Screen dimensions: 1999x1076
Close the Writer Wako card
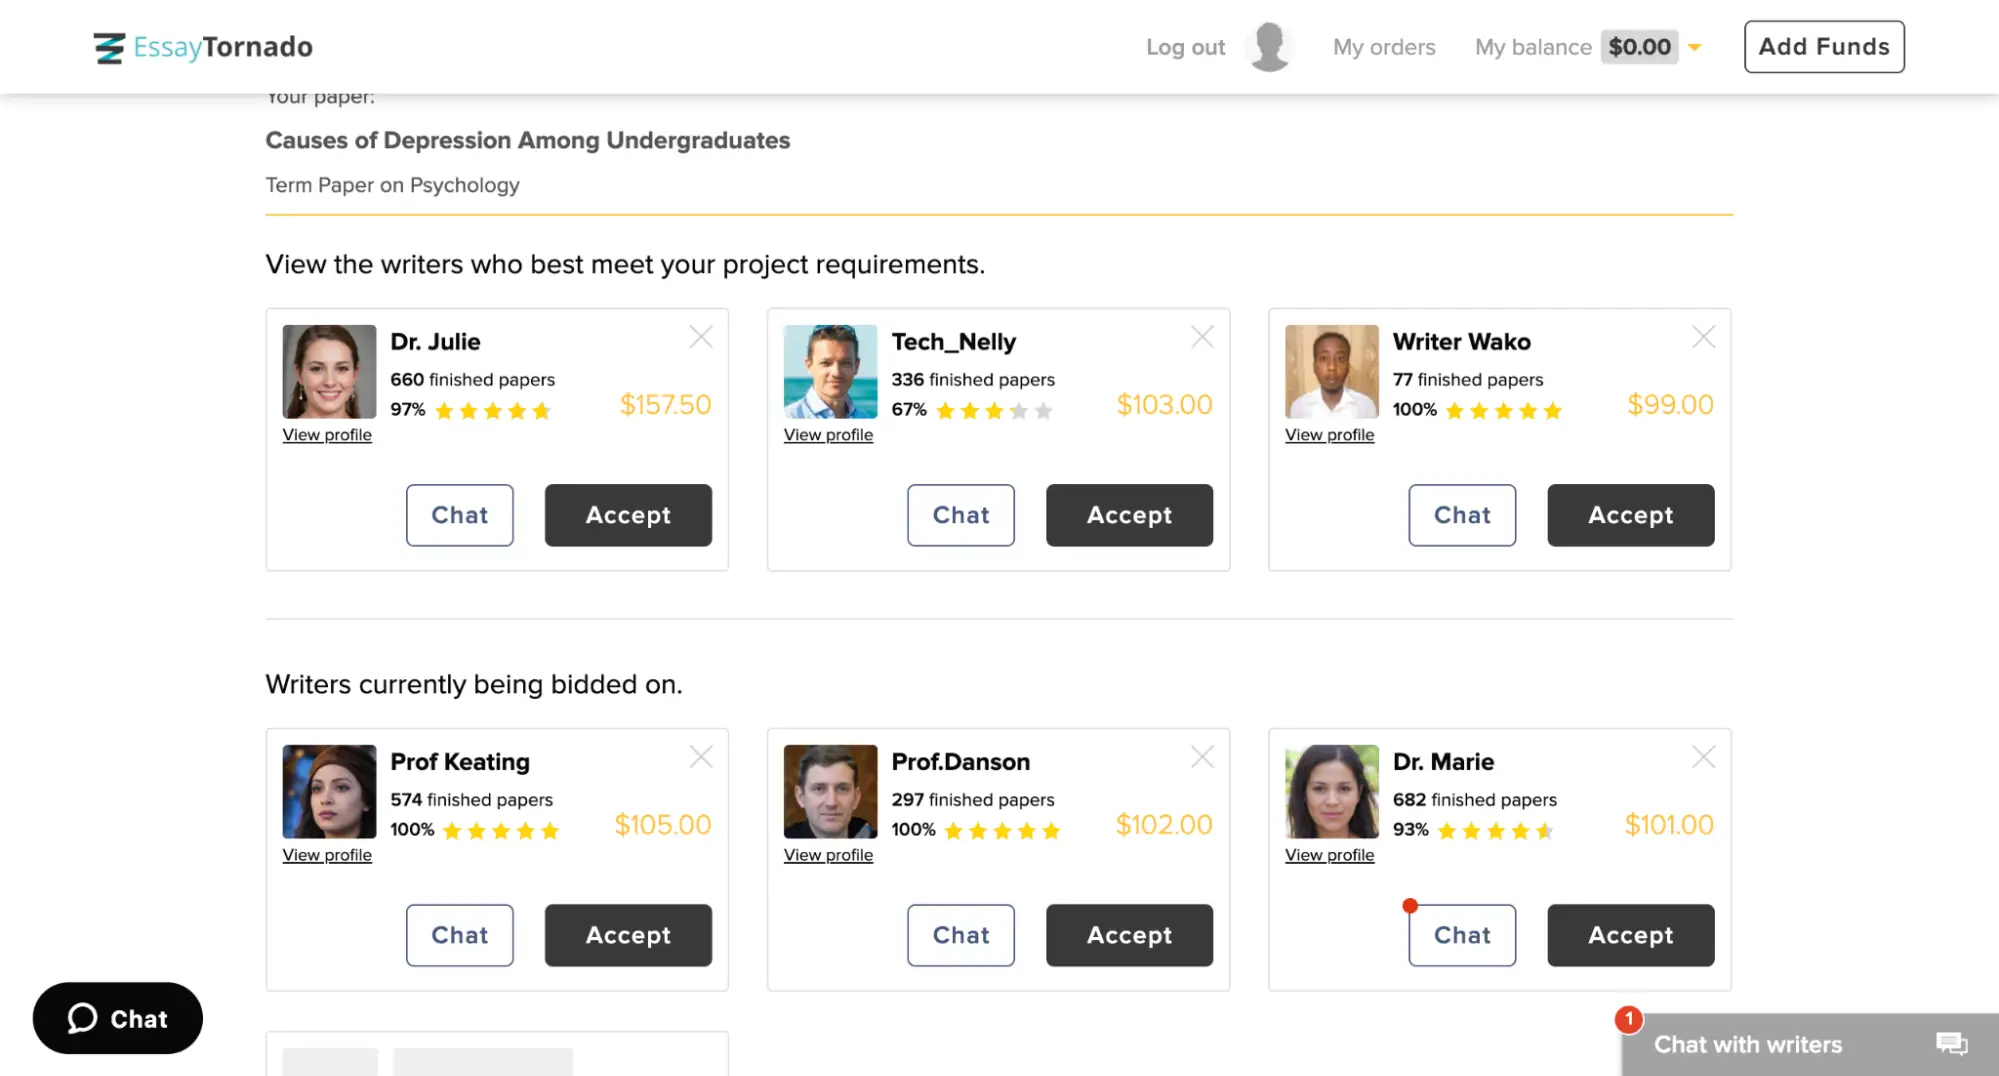[1703, 337]
